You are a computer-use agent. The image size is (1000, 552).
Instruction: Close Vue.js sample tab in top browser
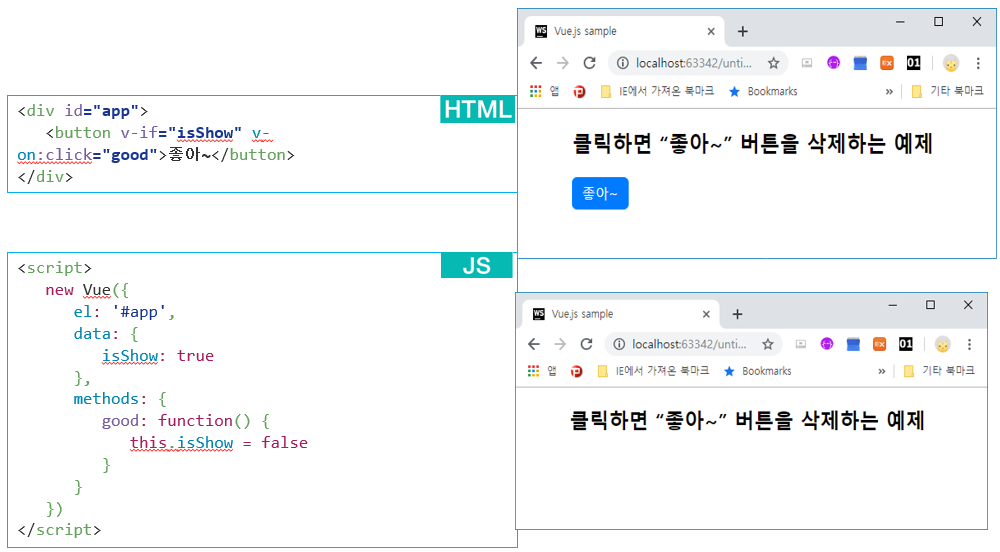click(x=711, y=31)
